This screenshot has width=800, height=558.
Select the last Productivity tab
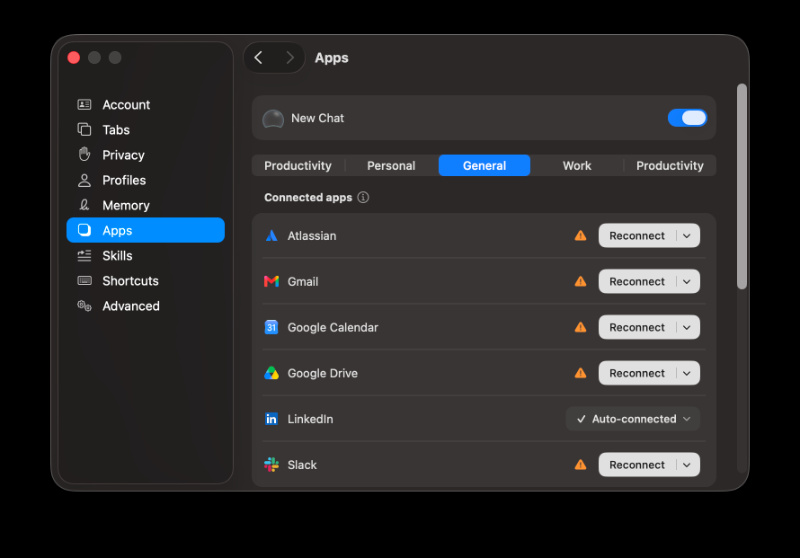(669, 166)
